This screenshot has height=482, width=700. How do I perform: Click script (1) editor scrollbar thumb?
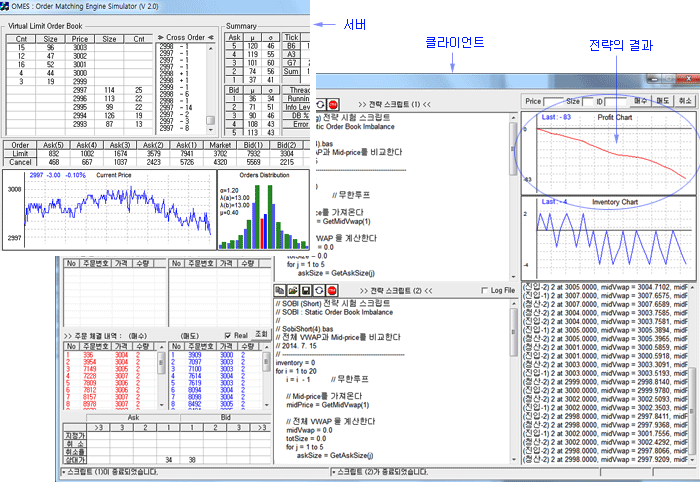[x=513, y=149]
